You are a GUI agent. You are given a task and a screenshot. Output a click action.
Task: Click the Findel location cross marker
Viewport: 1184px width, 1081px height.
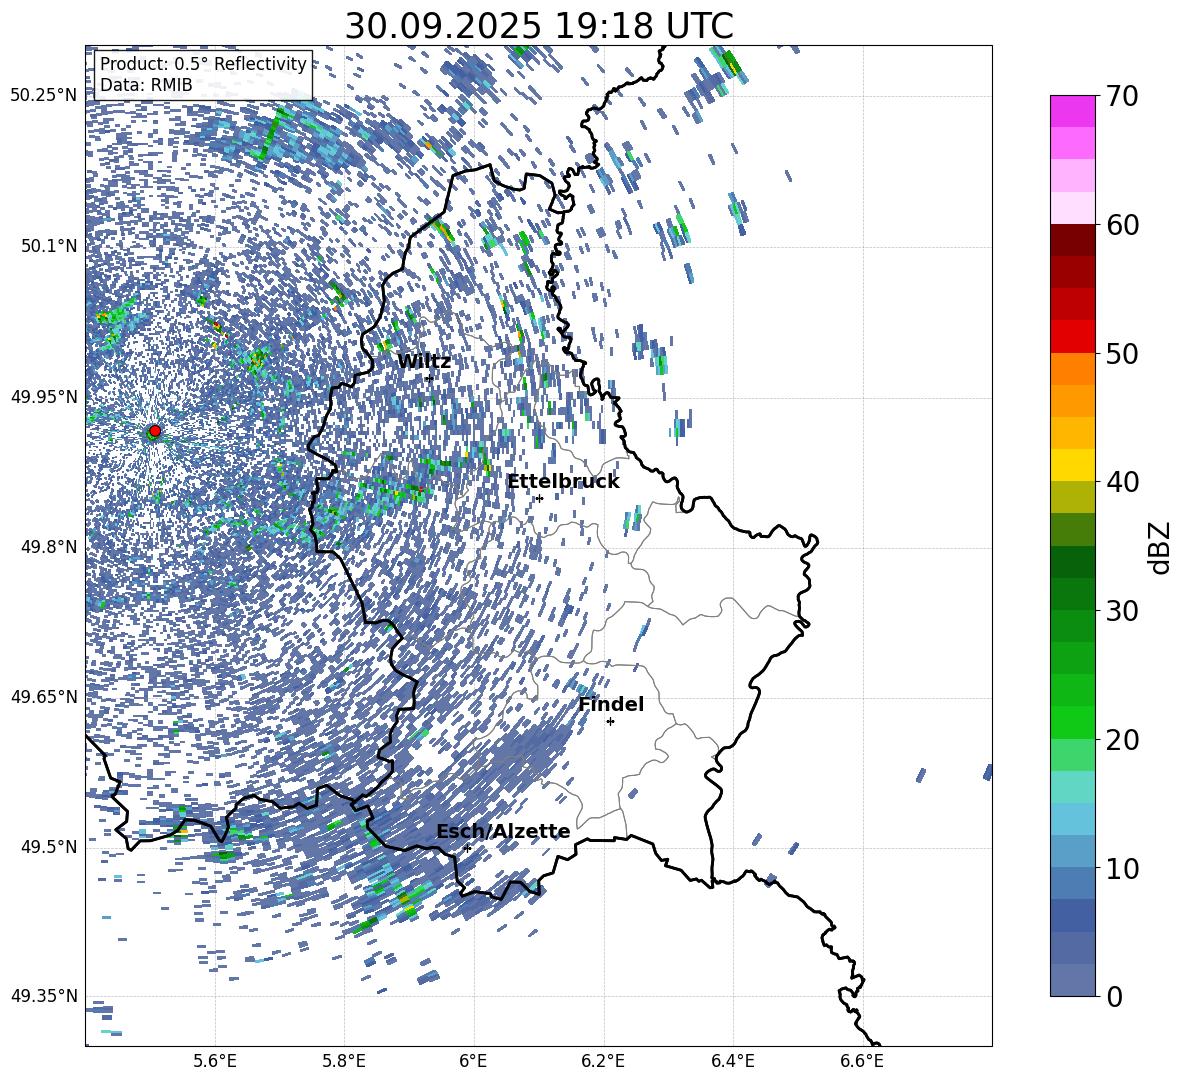610,722
